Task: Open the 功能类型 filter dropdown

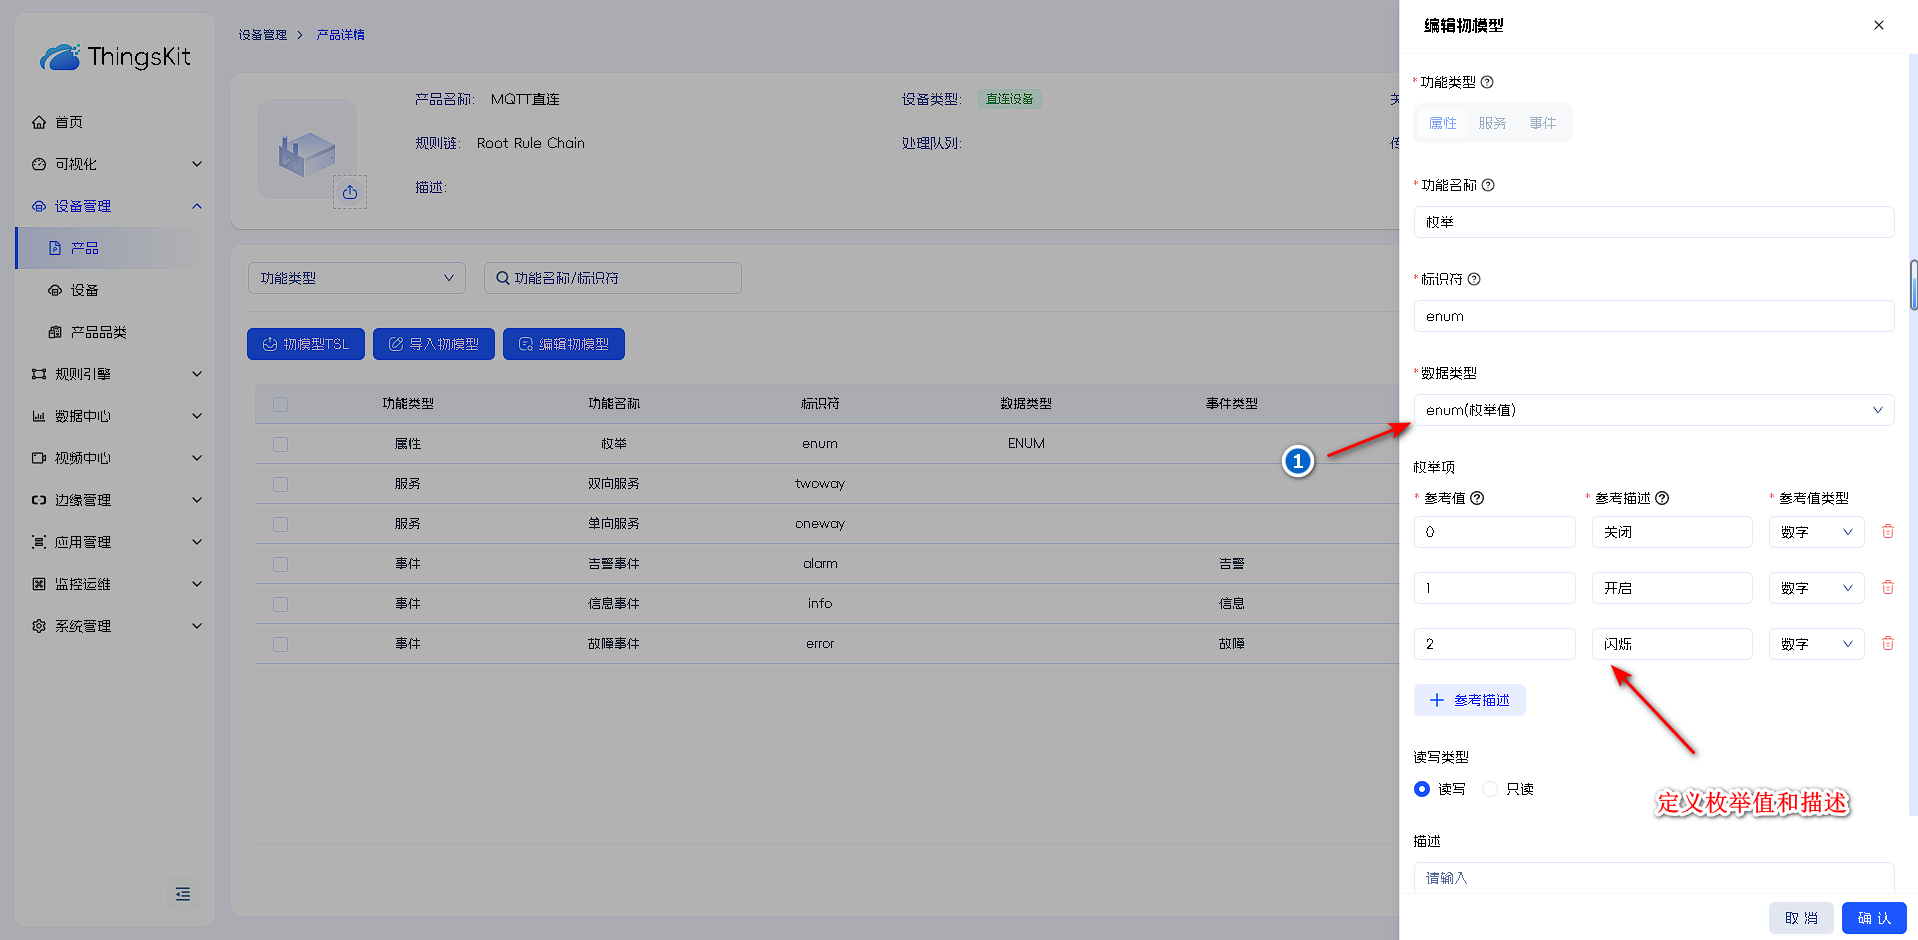Action: tap(356, 278)
